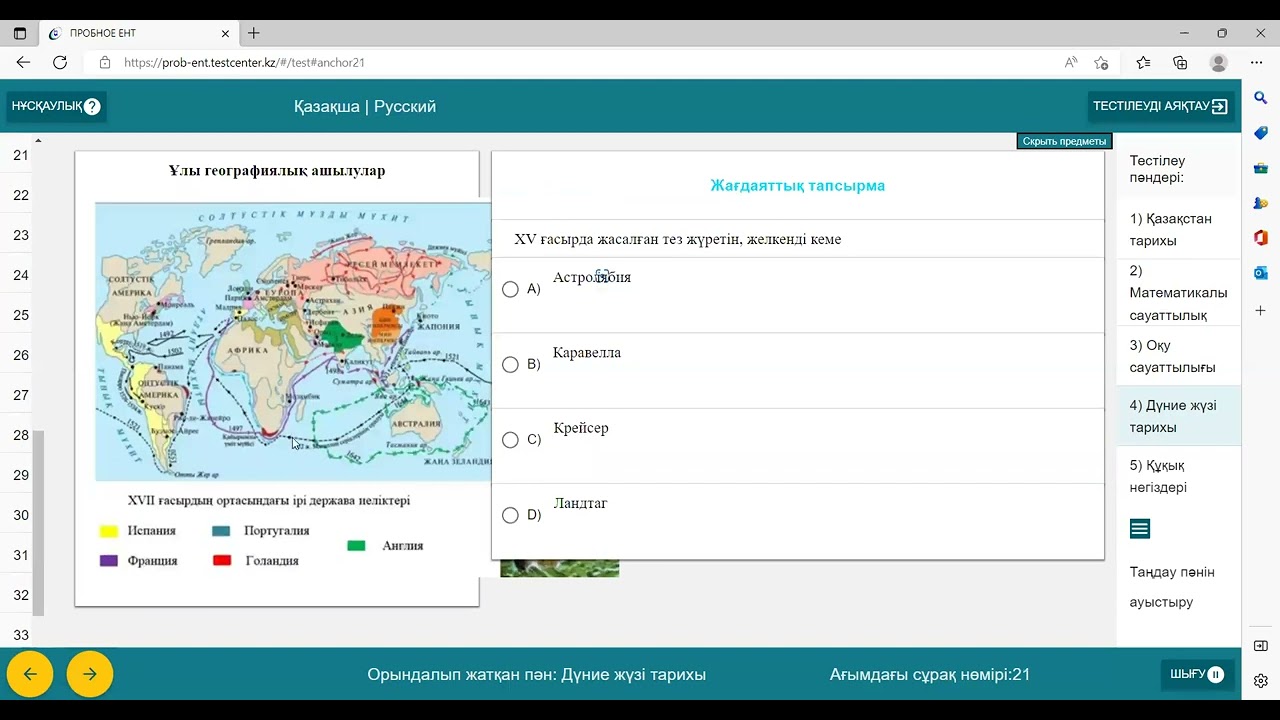Jump to question 28

pyautogui.click(x=21, y=435)
